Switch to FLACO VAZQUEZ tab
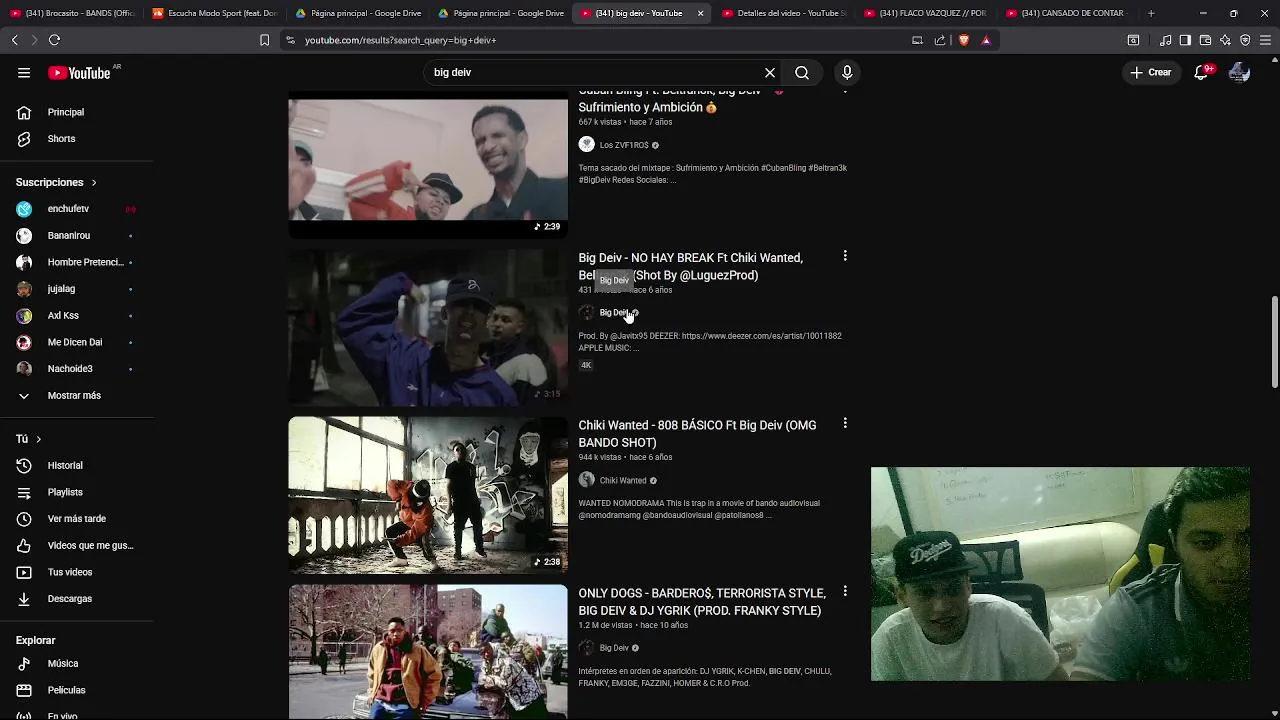Viewport: 1280px width, 720px height. [925, 13]
